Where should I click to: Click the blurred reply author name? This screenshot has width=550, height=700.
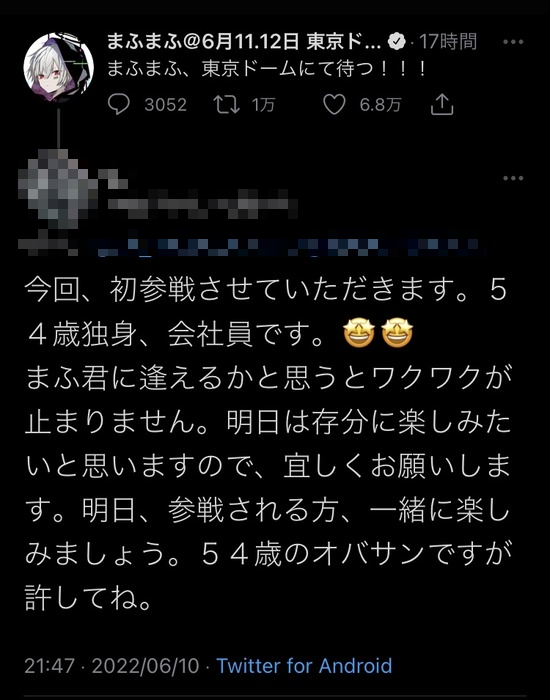[203, 202]
